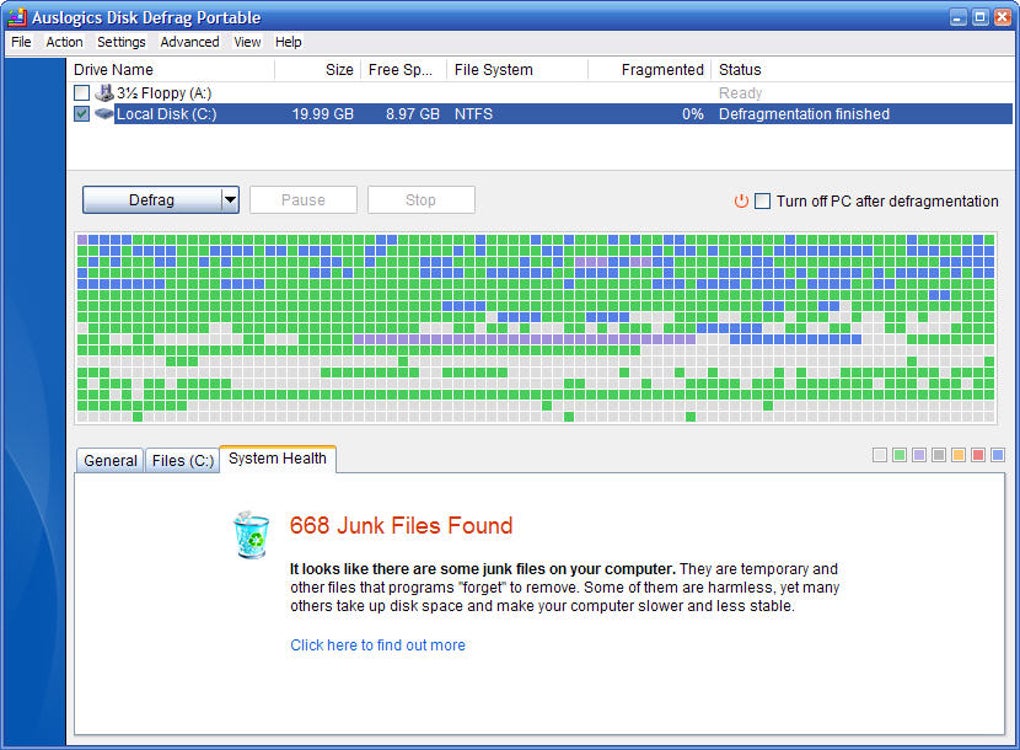Screen dimensions: 1020x750
Task: Click the long purple block row in cluster map
Action: (x=524, y=339)
